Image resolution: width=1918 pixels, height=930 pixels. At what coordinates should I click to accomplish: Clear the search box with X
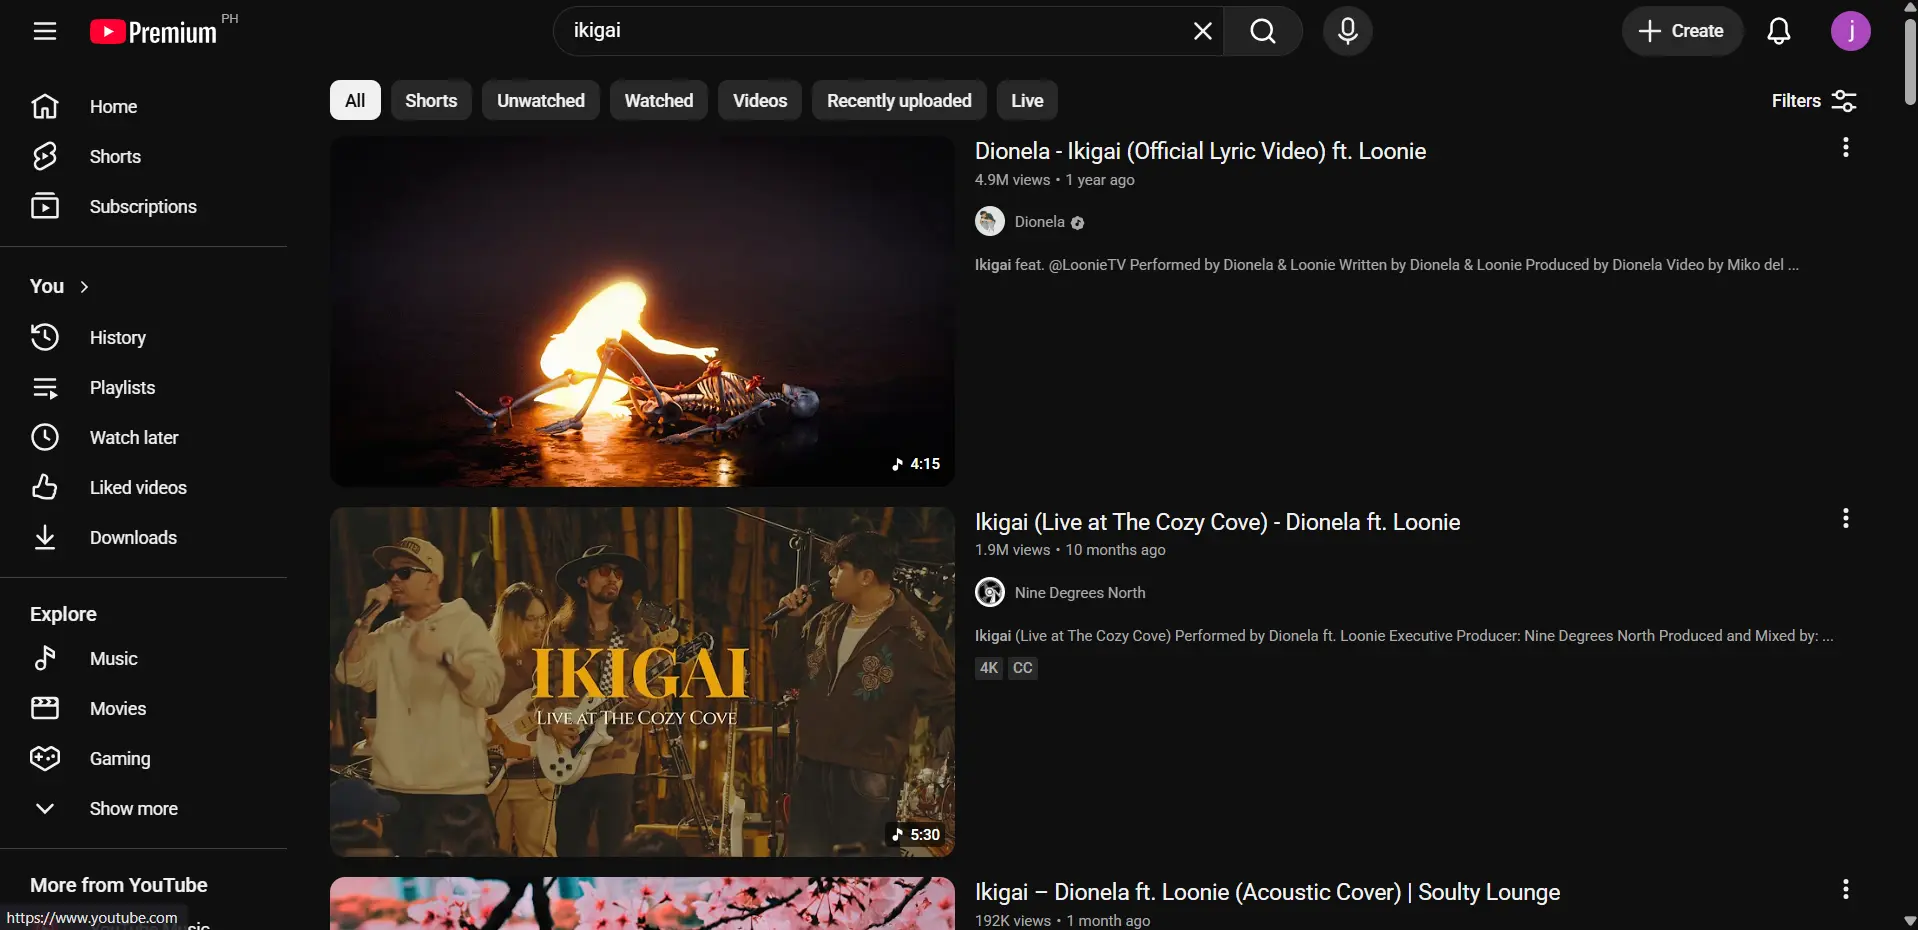pos(1202,31)
